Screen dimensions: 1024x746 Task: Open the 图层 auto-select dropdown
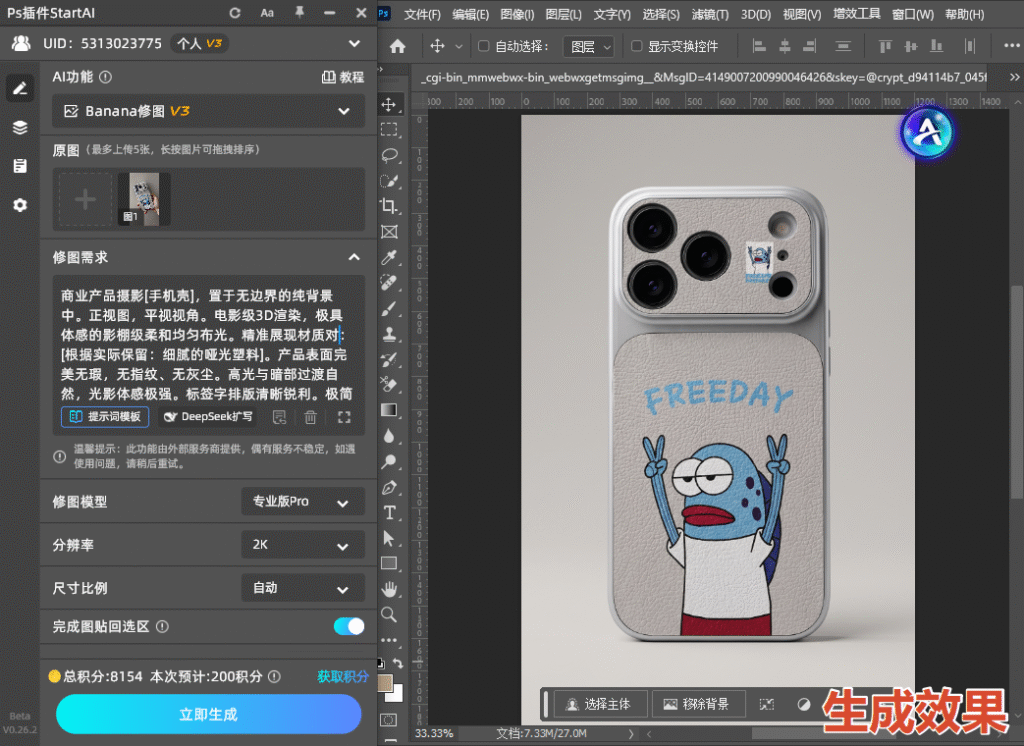click(x=588, y=46)
